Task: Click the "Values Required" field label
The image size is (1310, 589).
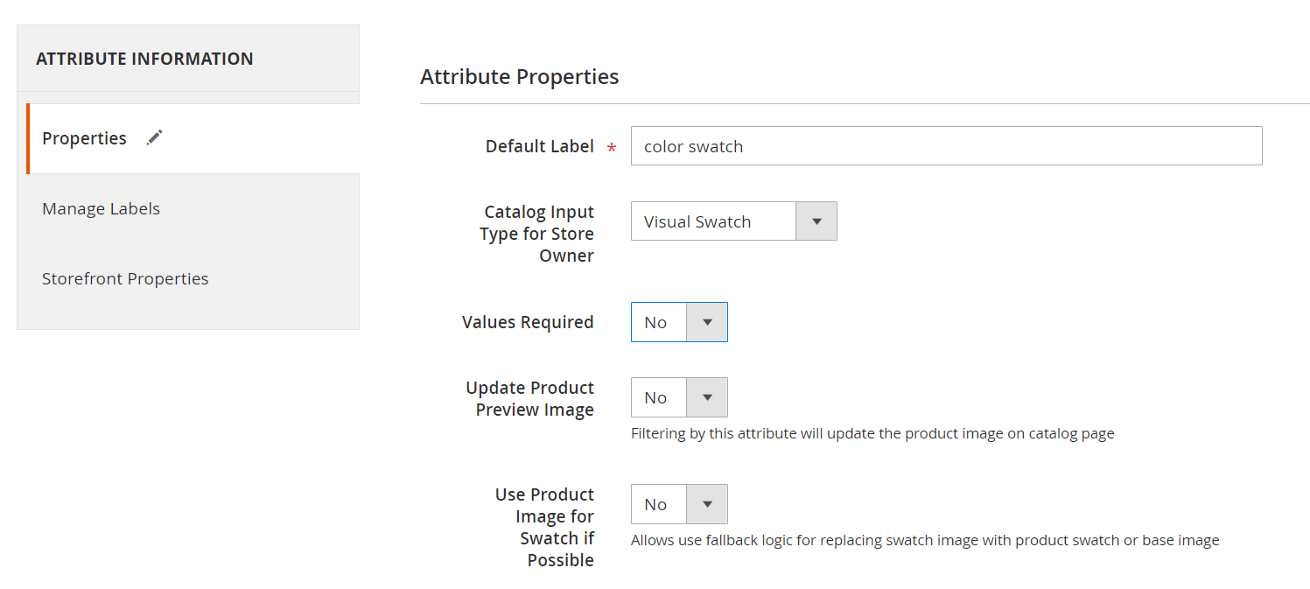Action: click(527, 322)
